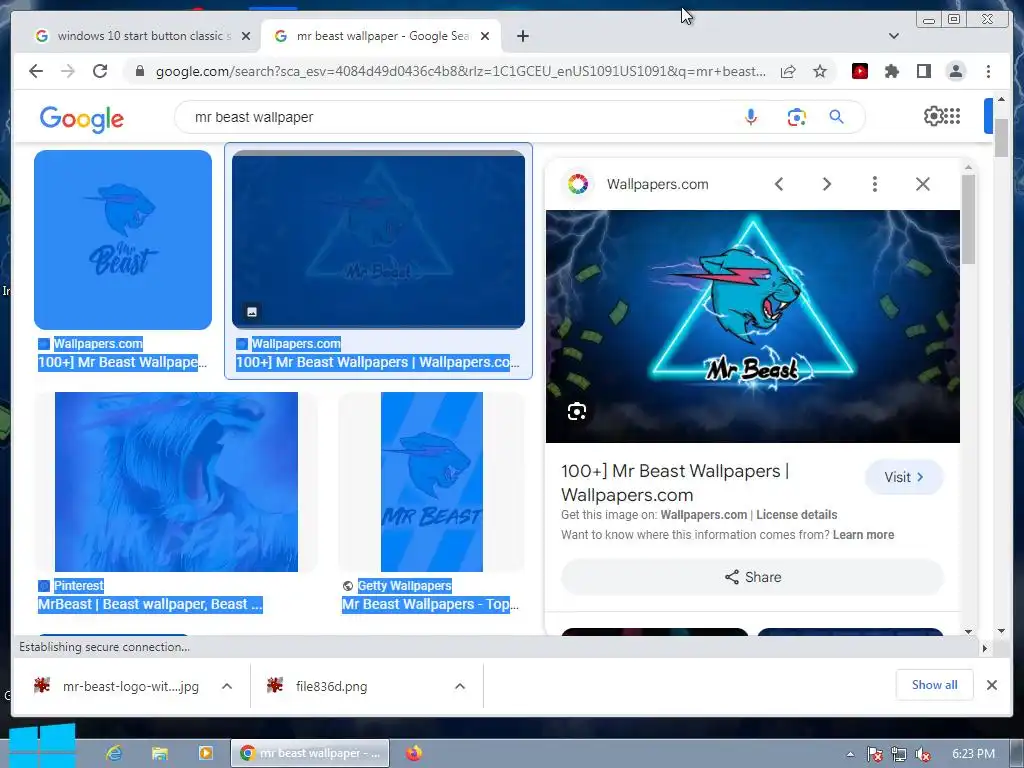Open the Extensions puzzle menu
This screenshot has width=1024, height=768.
click(891, 71)
